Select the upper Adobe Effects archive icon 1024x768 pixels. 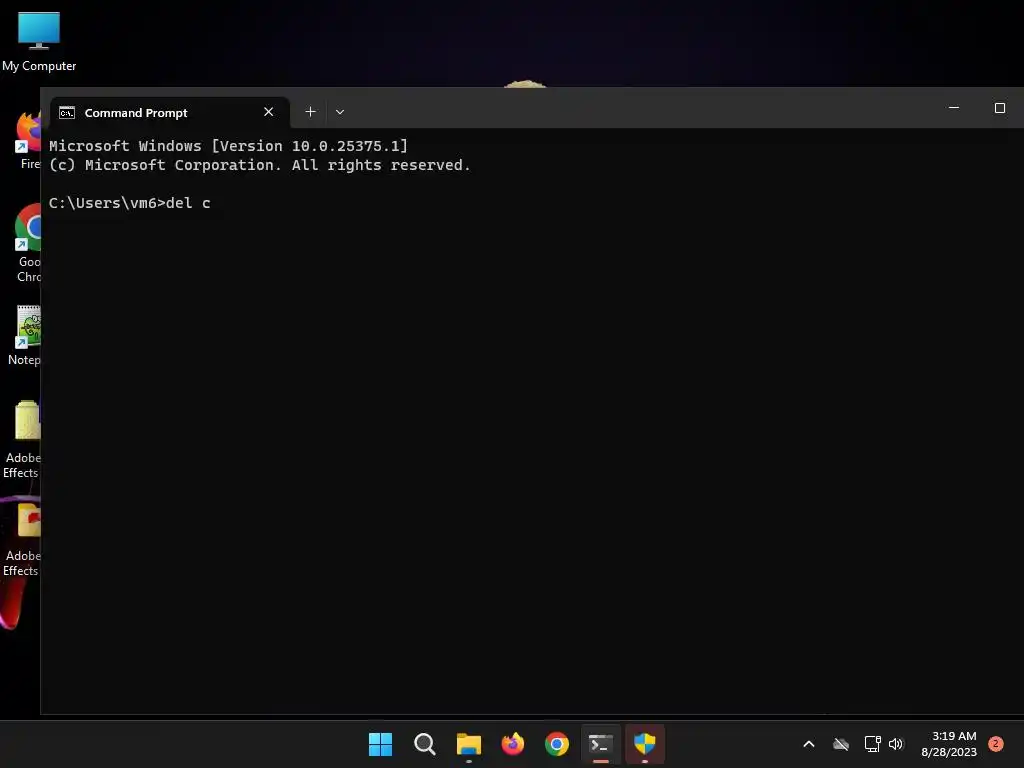[x=23, y=439]
